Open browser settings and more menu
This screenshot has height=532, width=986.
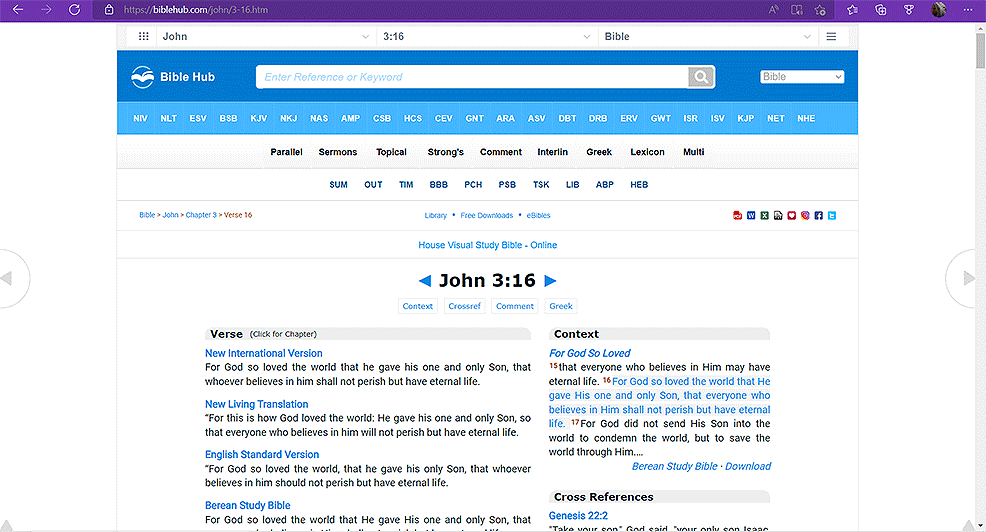[x=968, y=9]
